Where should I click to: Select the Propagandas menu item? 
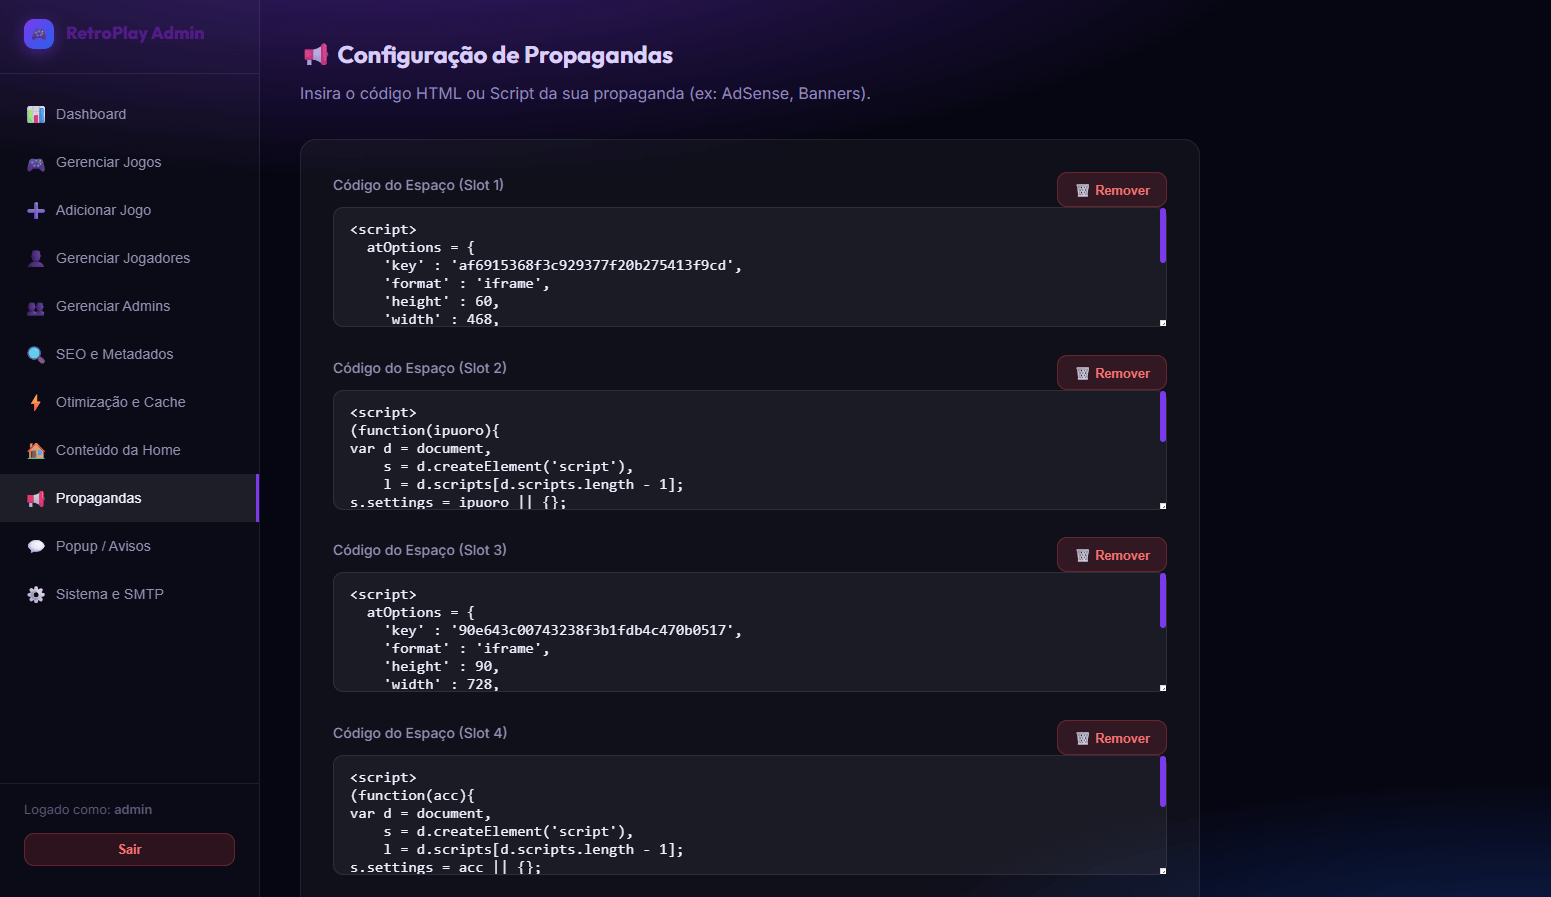pyautogui.click(x=99, y=499)
